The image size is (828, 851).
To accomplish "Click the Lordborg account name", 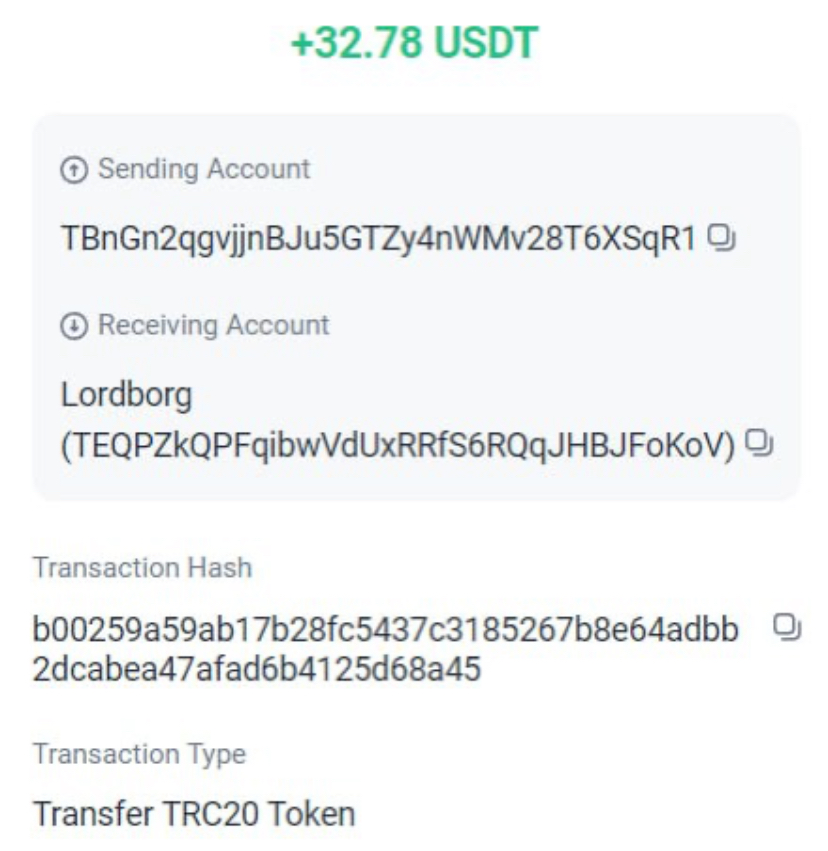I will coord(126,395).
